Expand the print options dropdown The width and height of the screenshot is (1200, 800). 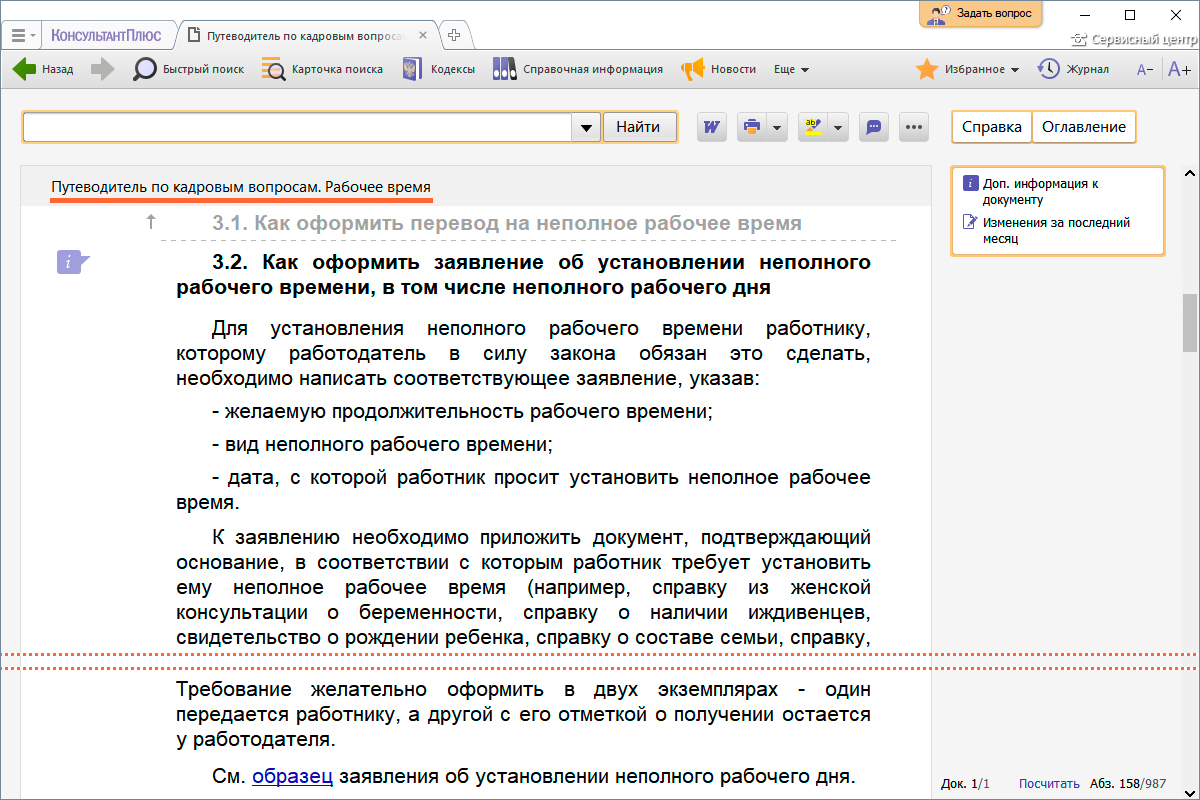pyautogui.click(x=777, y=127)
